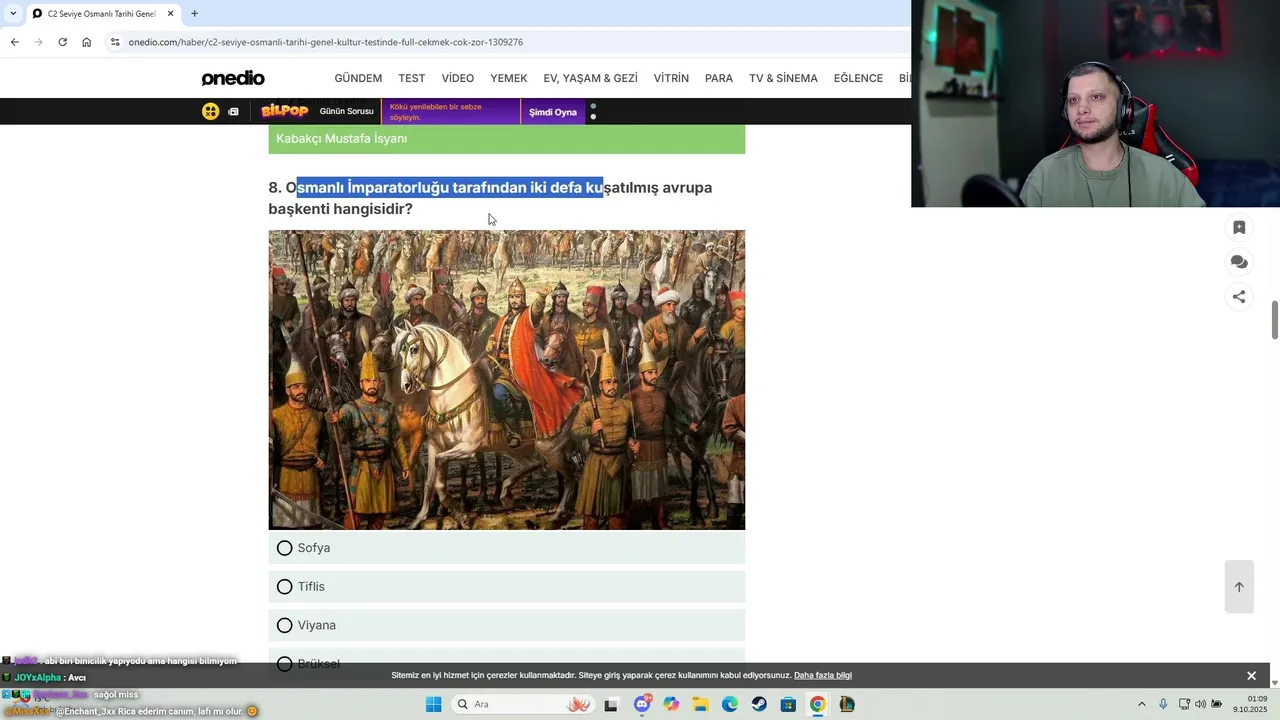Reload the onedio page
This screenshot has height=720, width=1280.
(x=62, y=42)
